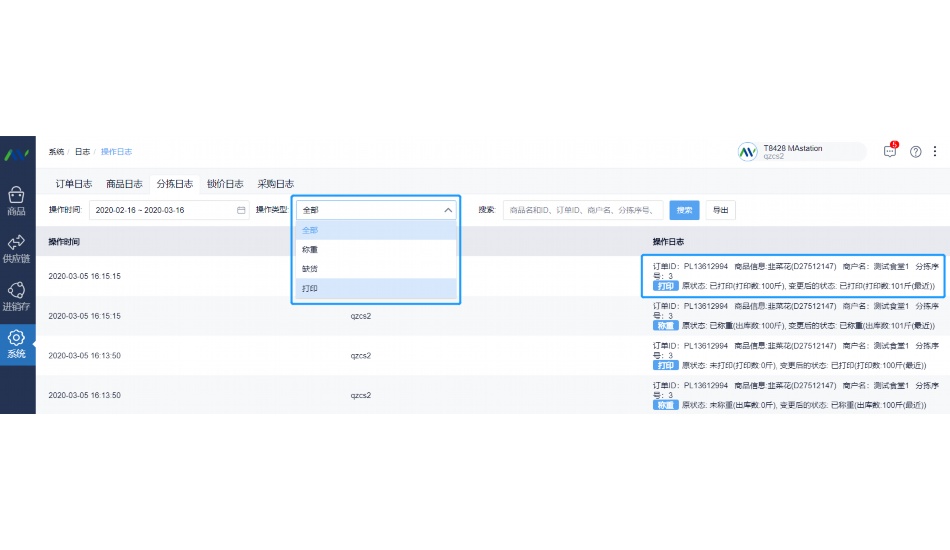This screenshot has width=950, height=550.
Task: Switch to the 订单日志 tab
Action: click(x=74, y=184)
